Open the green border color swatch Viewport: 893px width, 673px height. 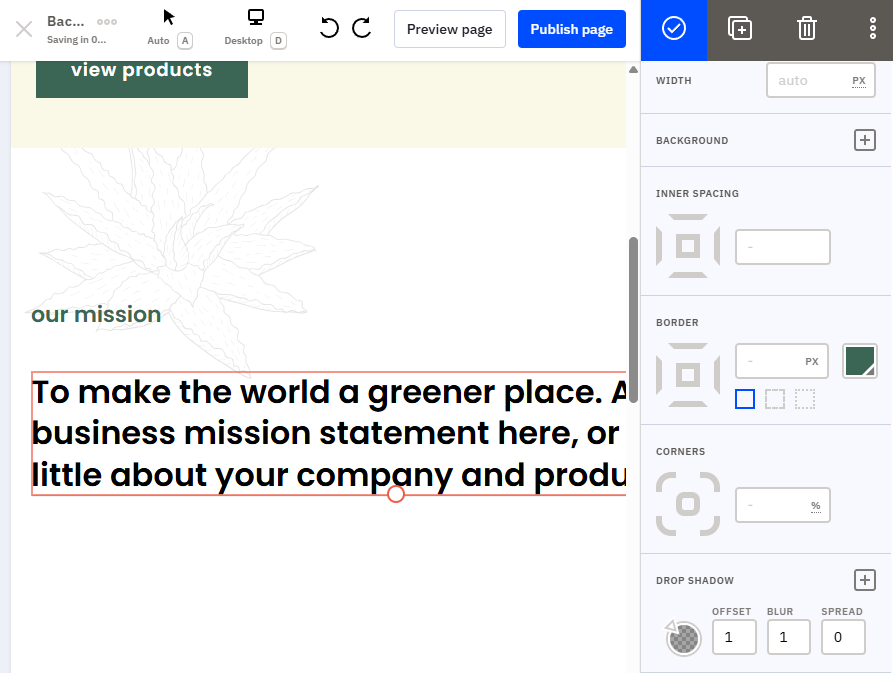(x=859, y=361)
